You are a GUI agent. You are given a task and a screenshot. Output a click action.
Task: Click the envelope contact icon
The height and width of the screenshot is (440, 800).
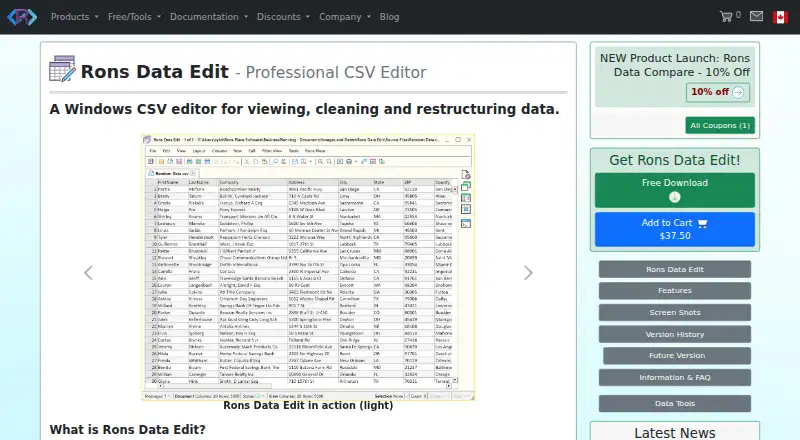tap(756, 16)
